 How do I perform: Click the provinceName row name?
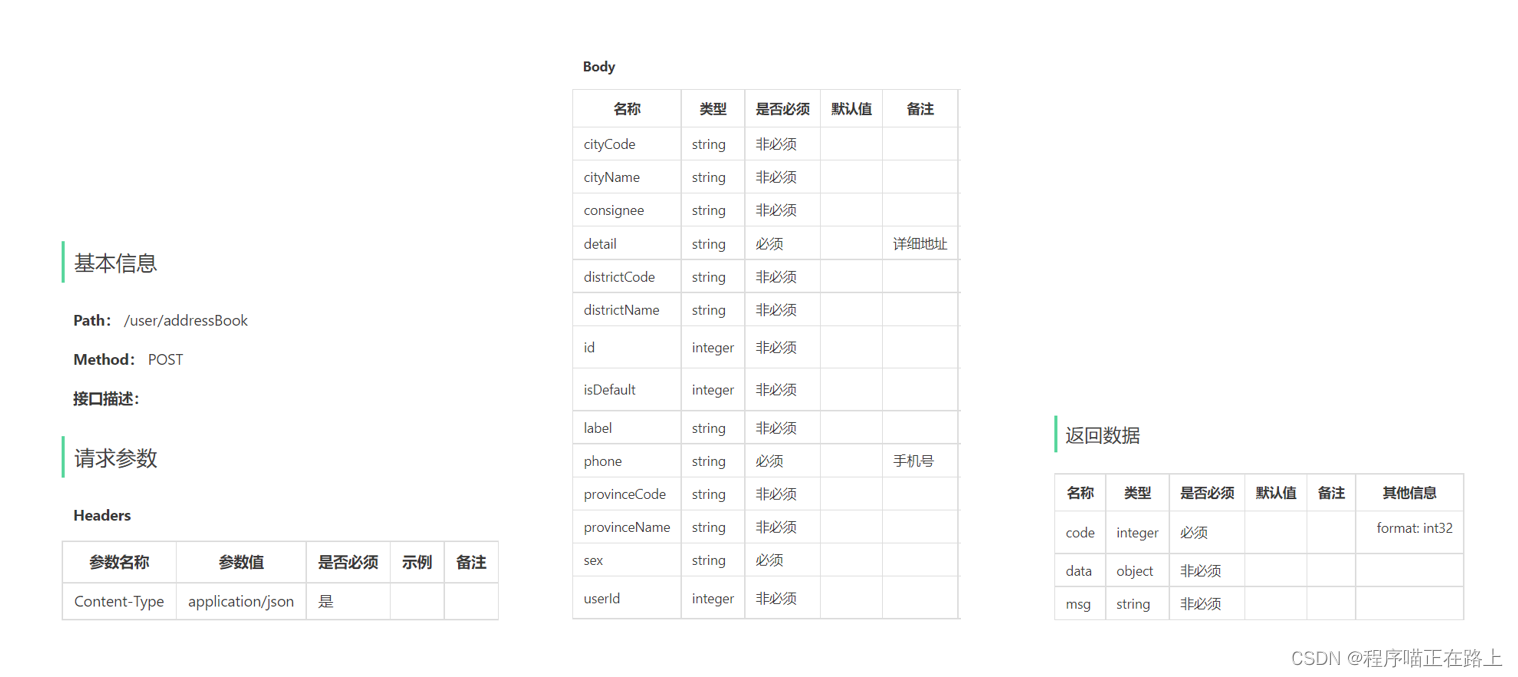coord(627,527)
